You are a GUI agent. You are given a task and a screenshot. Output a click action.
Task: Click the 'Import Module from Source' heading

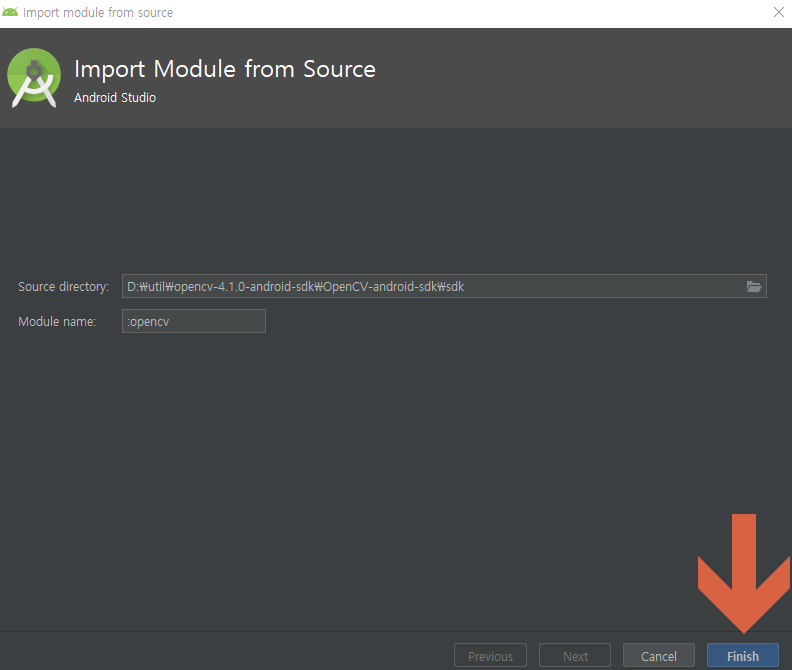pyautogui.click(x=225, y=69)
